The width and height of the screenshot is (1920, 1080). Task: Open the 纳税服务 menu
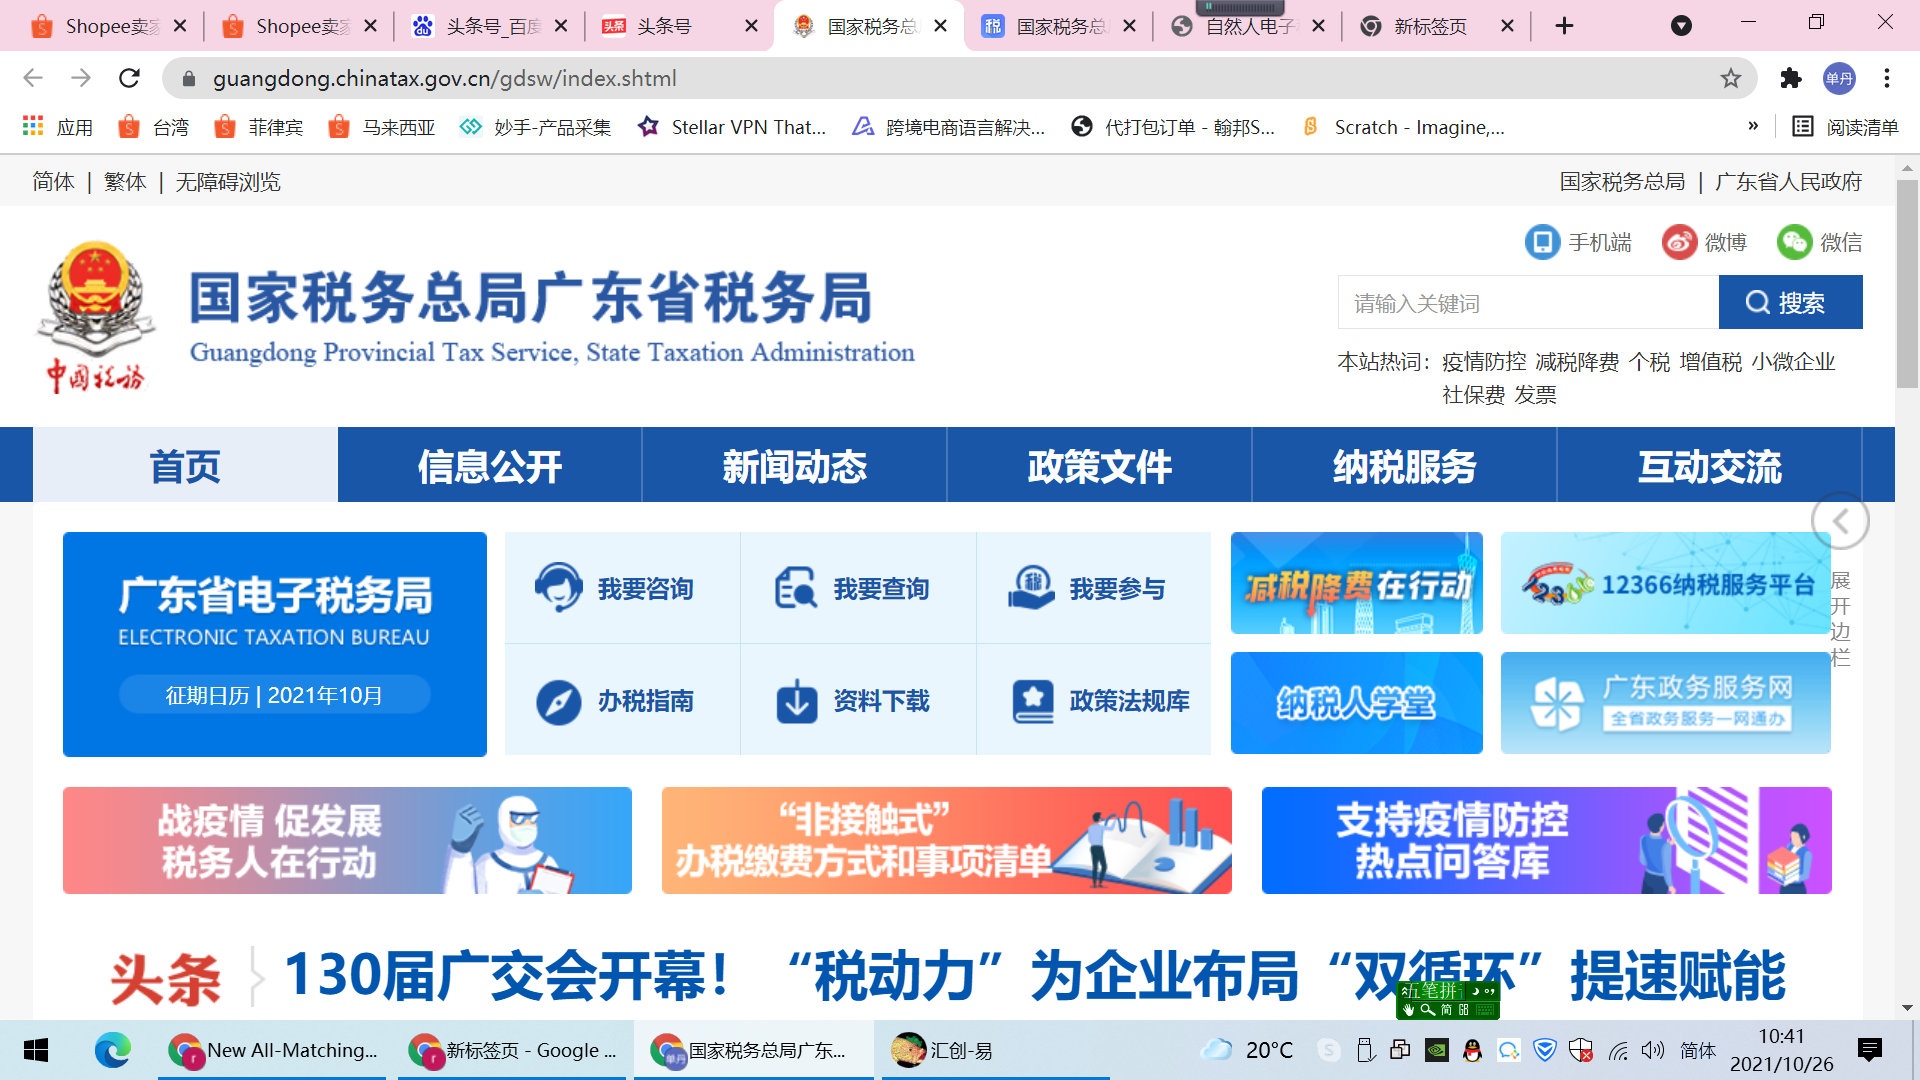click(x=1403, y=464)
